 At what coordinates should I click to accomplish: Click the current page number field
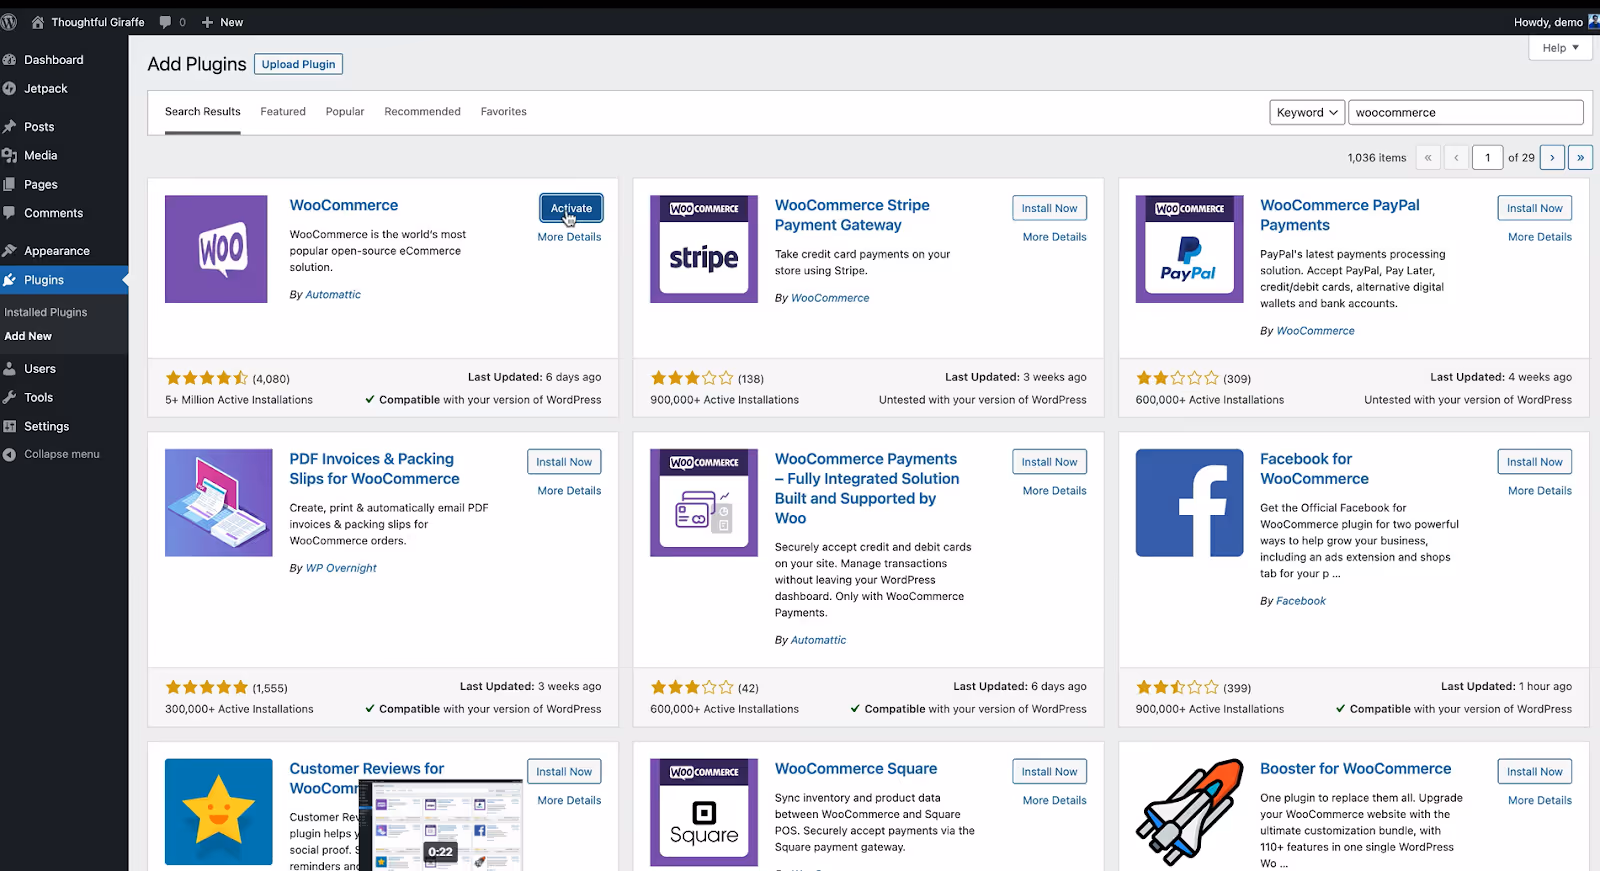pos(1487,157)
